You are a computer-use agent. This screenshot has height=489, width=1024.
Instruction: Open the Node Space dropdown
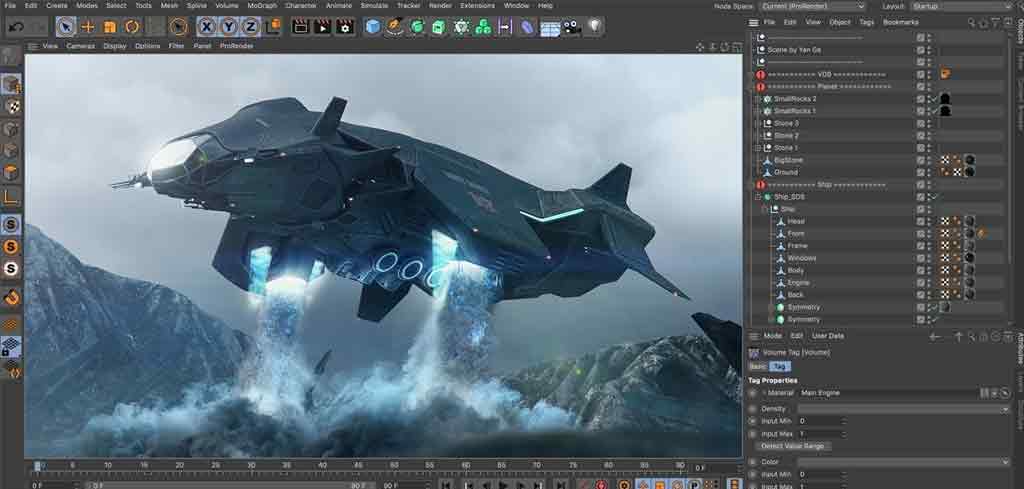point(812,6)
